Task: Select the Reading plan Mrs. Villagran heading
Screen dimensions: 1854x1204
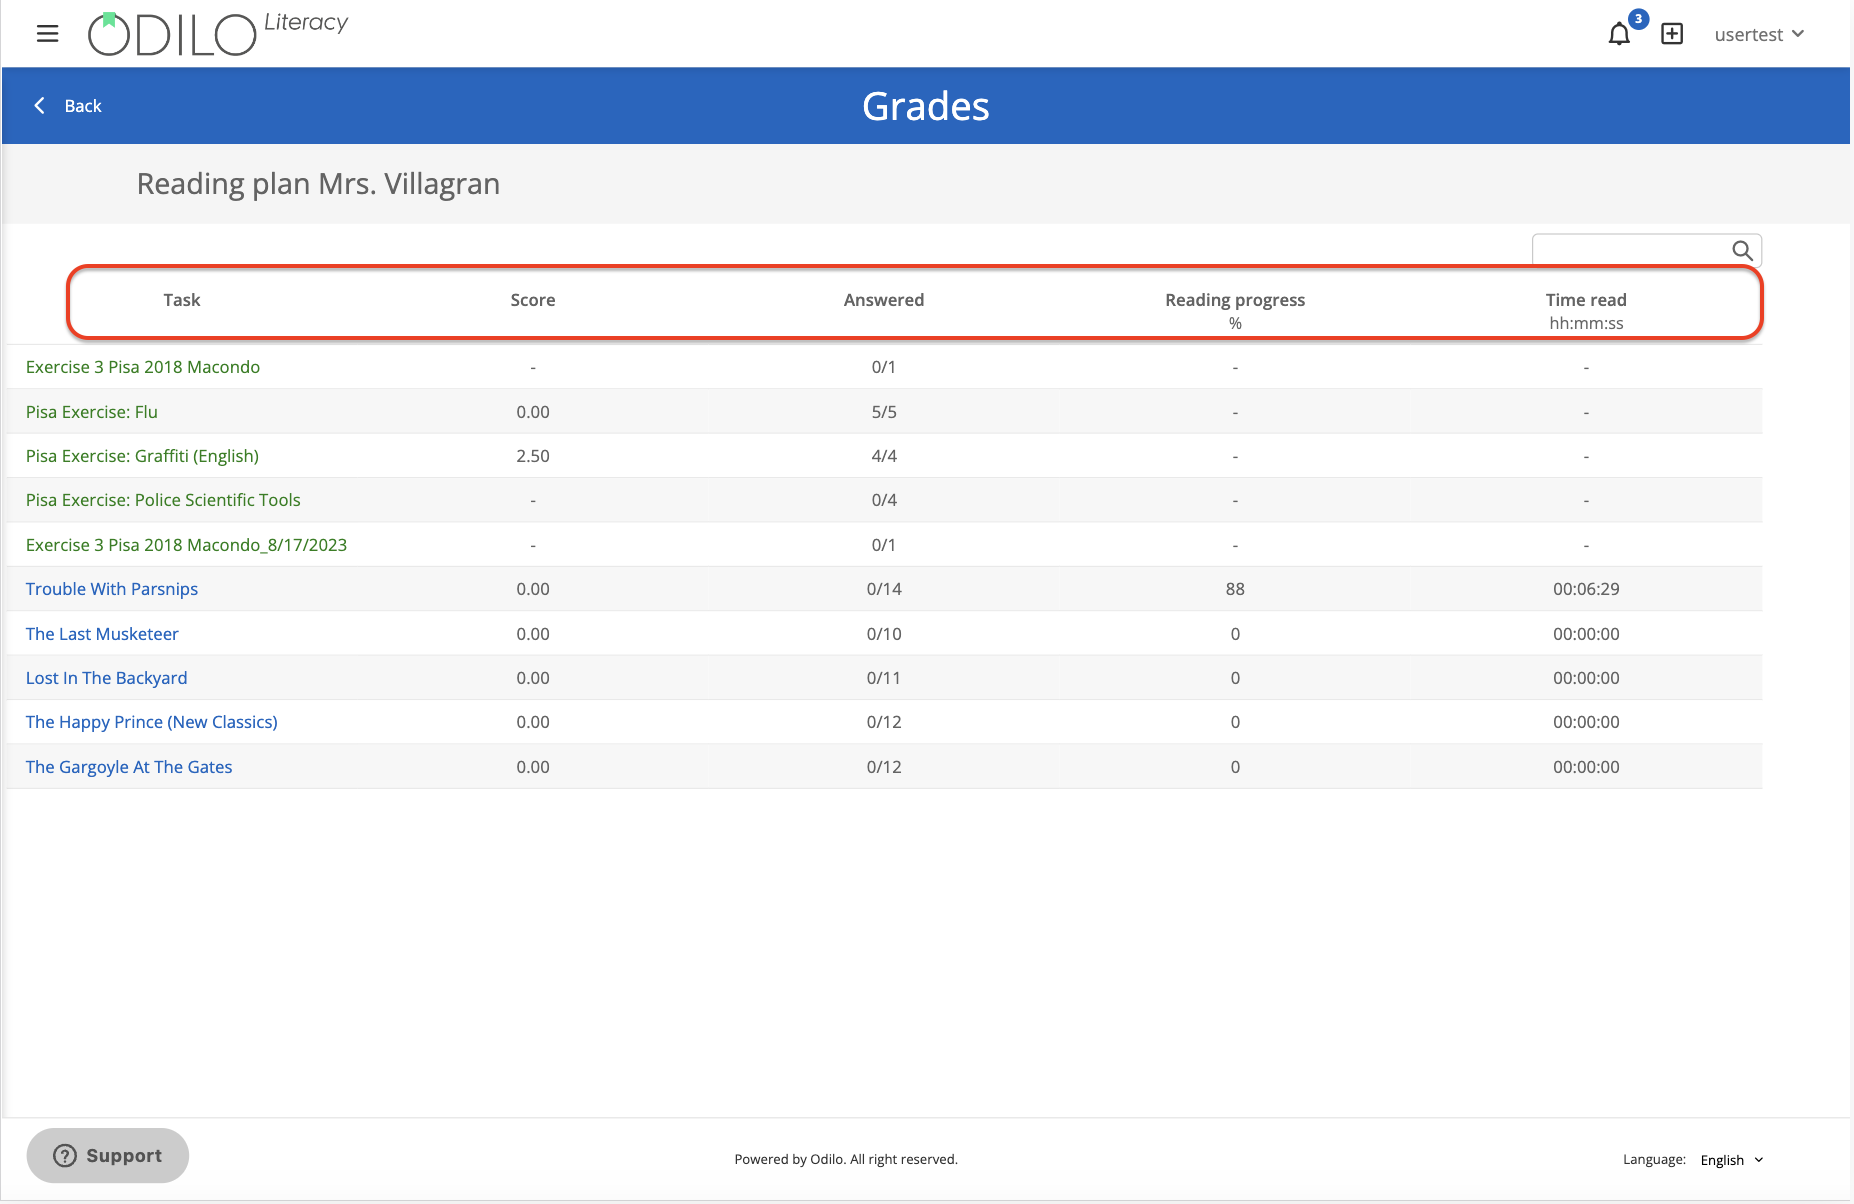Action: click(x=318, y=183)
